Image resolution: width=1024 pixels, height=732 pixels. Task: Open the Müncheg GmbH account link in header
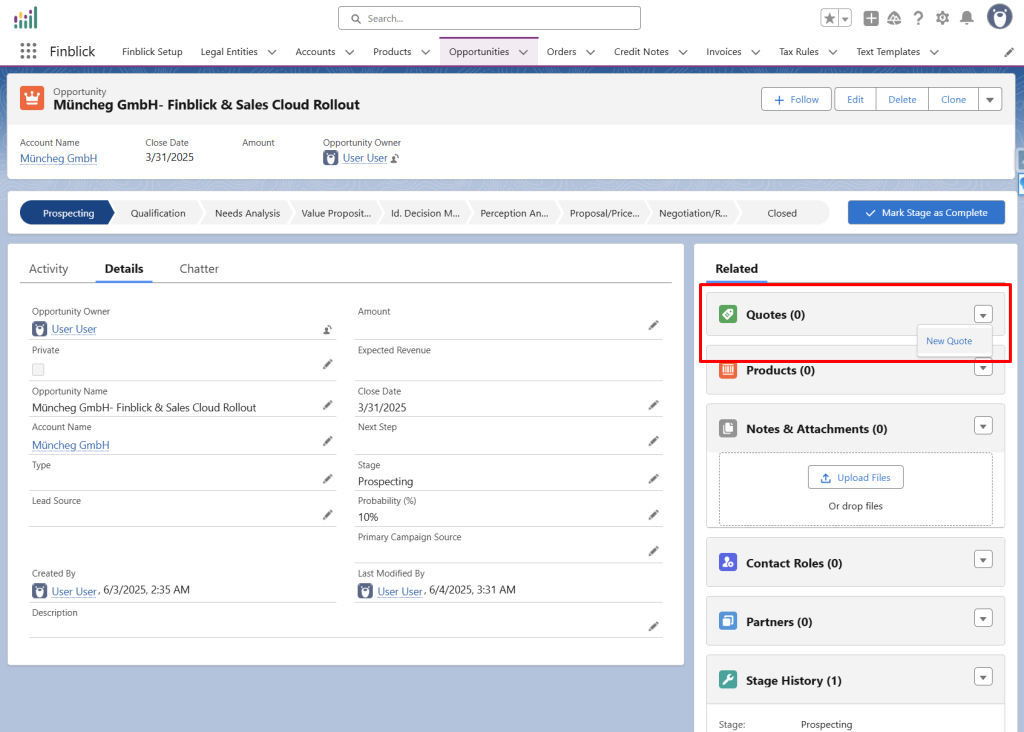click(58, 158)
